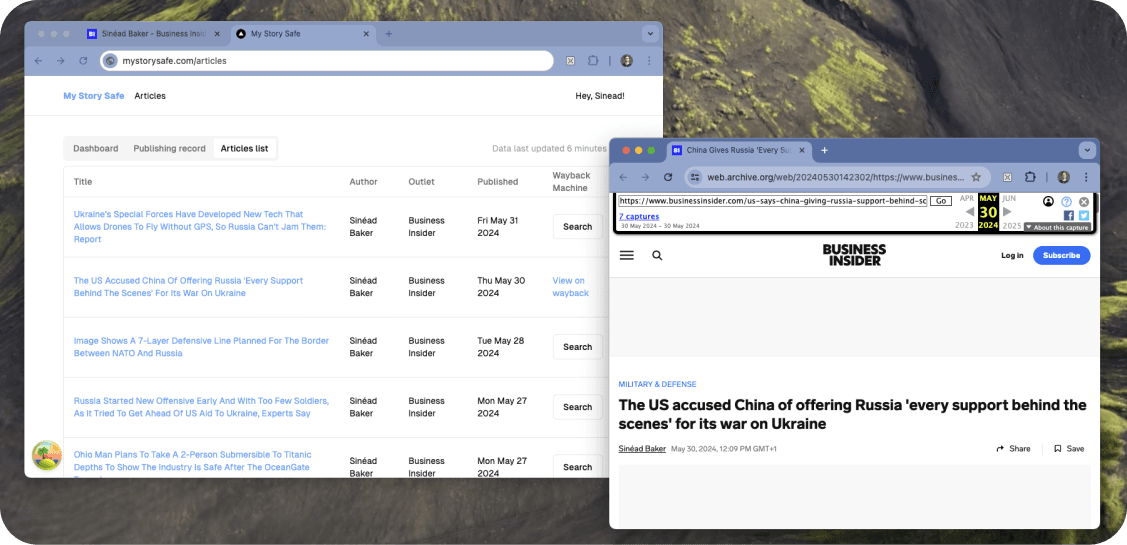Open new tab in archive window
This screenshot has width=1127, height=545.
click(824, 150)
